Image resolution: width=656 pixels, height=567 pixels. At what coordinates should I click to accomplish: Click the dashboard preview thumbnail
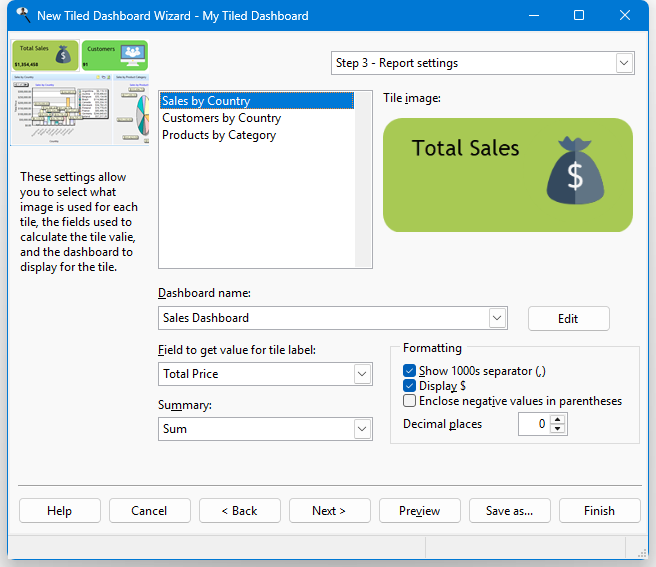(x=80, y=108)
